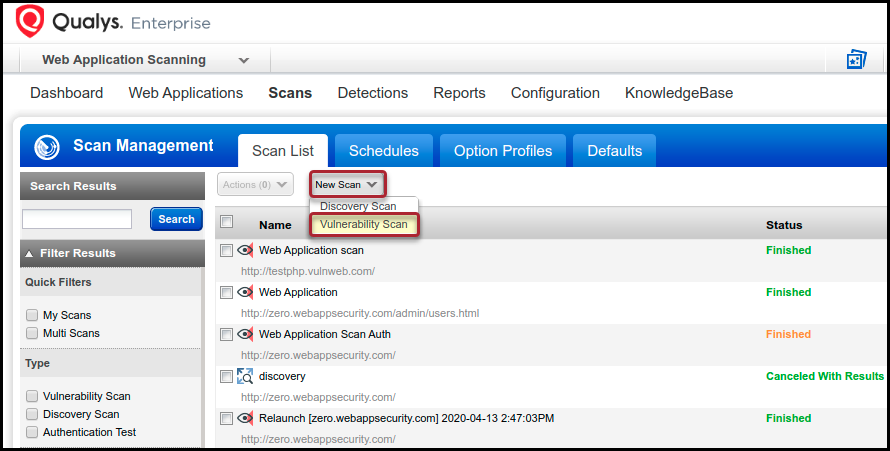
Task: Click the discovery scan magnifier icon
Action: pos(245,376)
